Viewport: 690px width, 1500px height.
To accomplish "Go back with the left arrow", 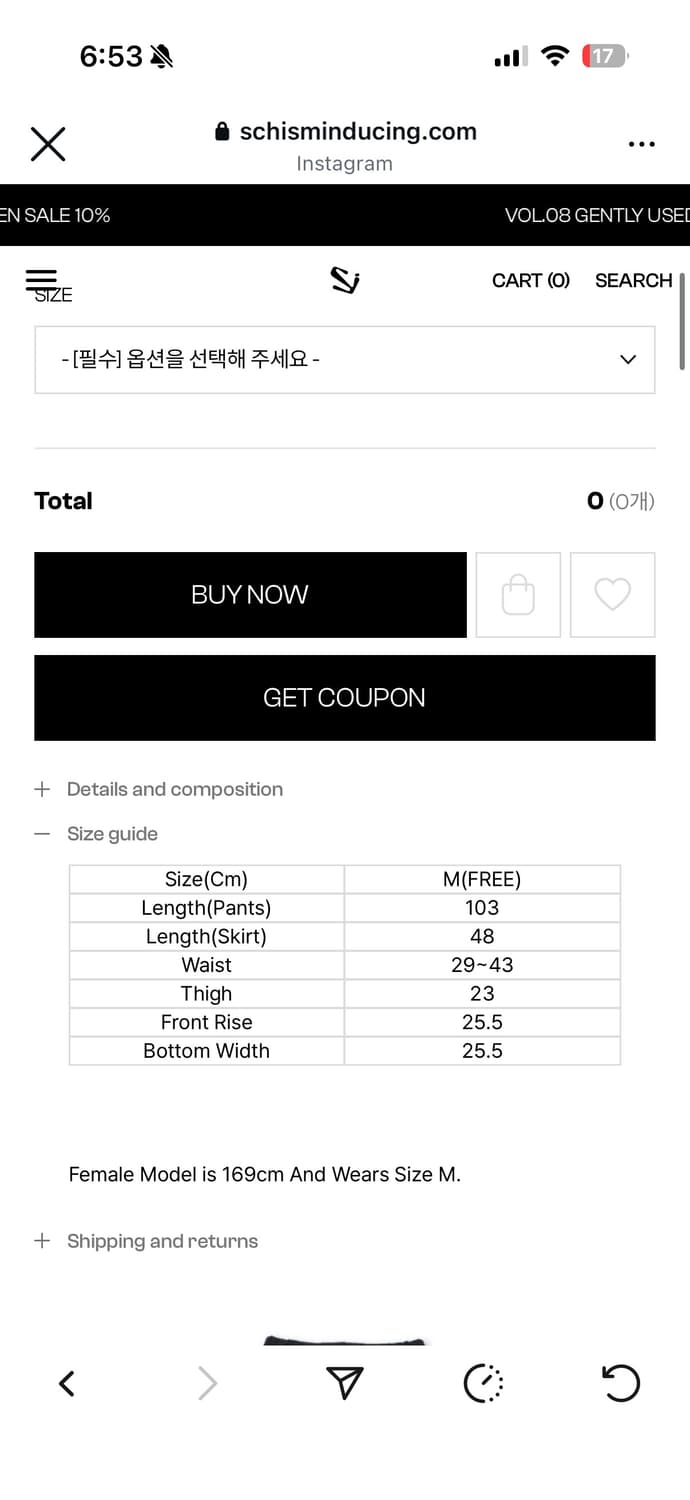I will click(x=67, y=1384).
